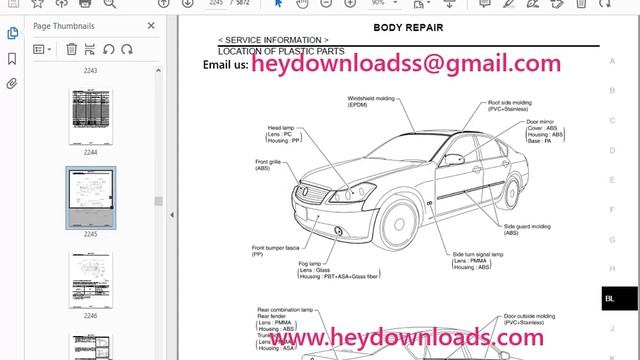640x360 pixels.
Task: Activate the selection arrow tool
Action: click(278, 4)
